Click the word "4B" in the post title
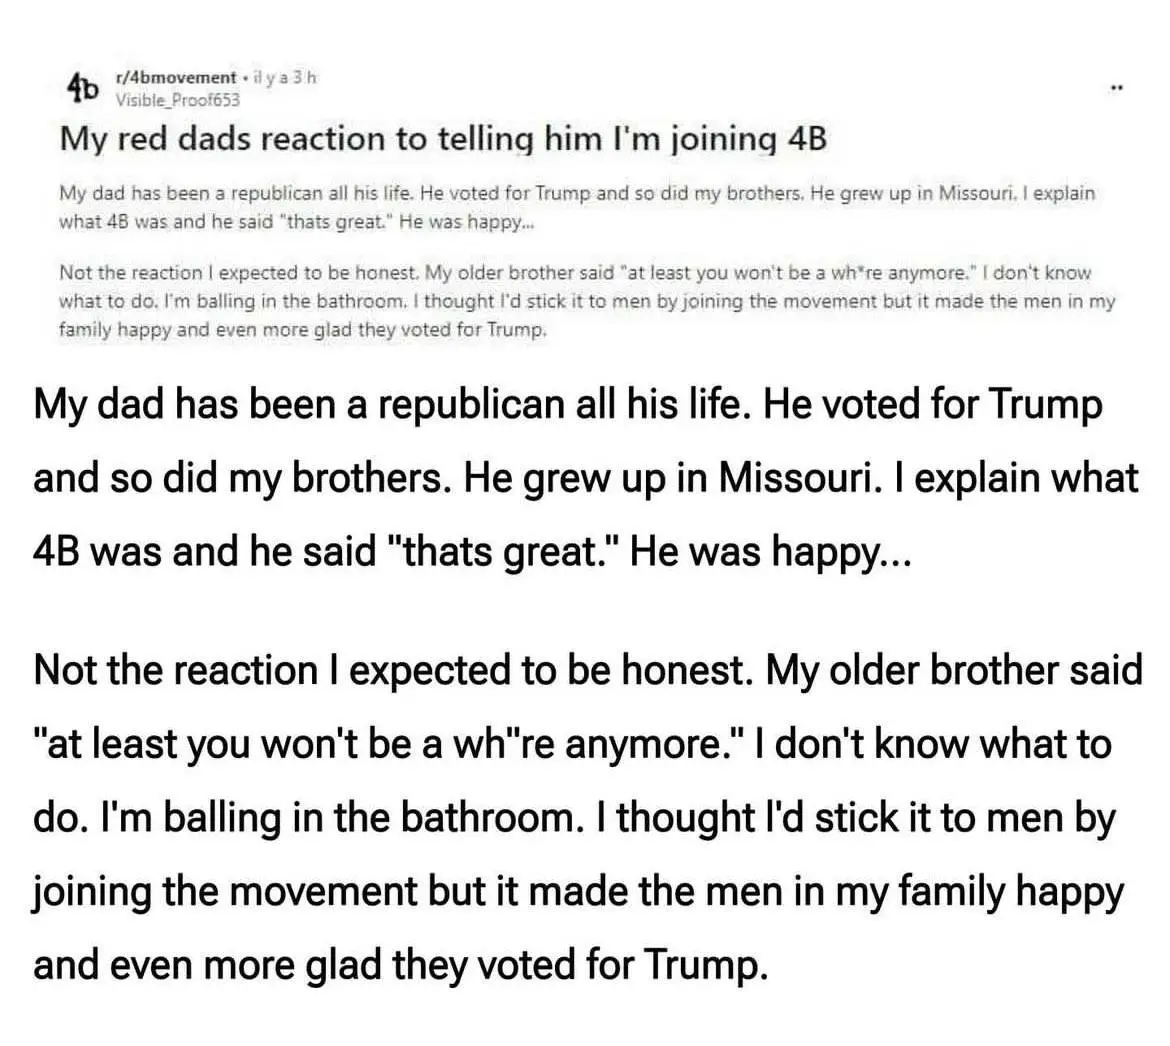Viewport: 1170px width, 1046px height. point(806,138)
